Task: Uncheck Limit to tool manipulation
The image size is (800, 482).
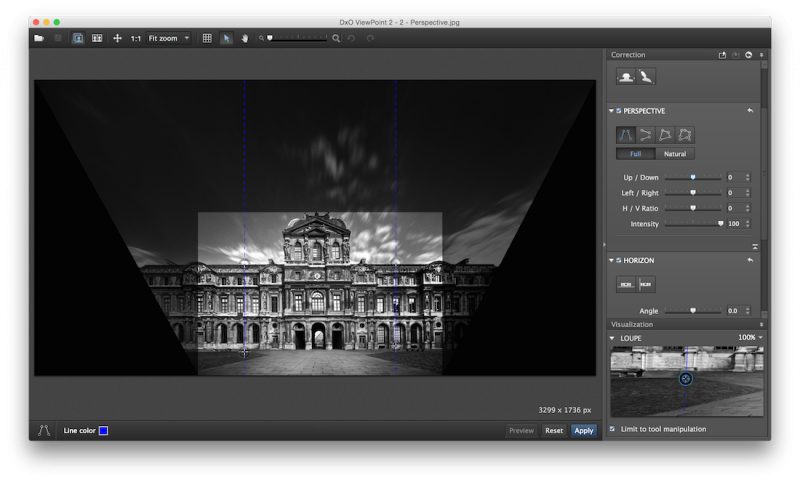Action: pyautogui.click(x=613, y=429)
